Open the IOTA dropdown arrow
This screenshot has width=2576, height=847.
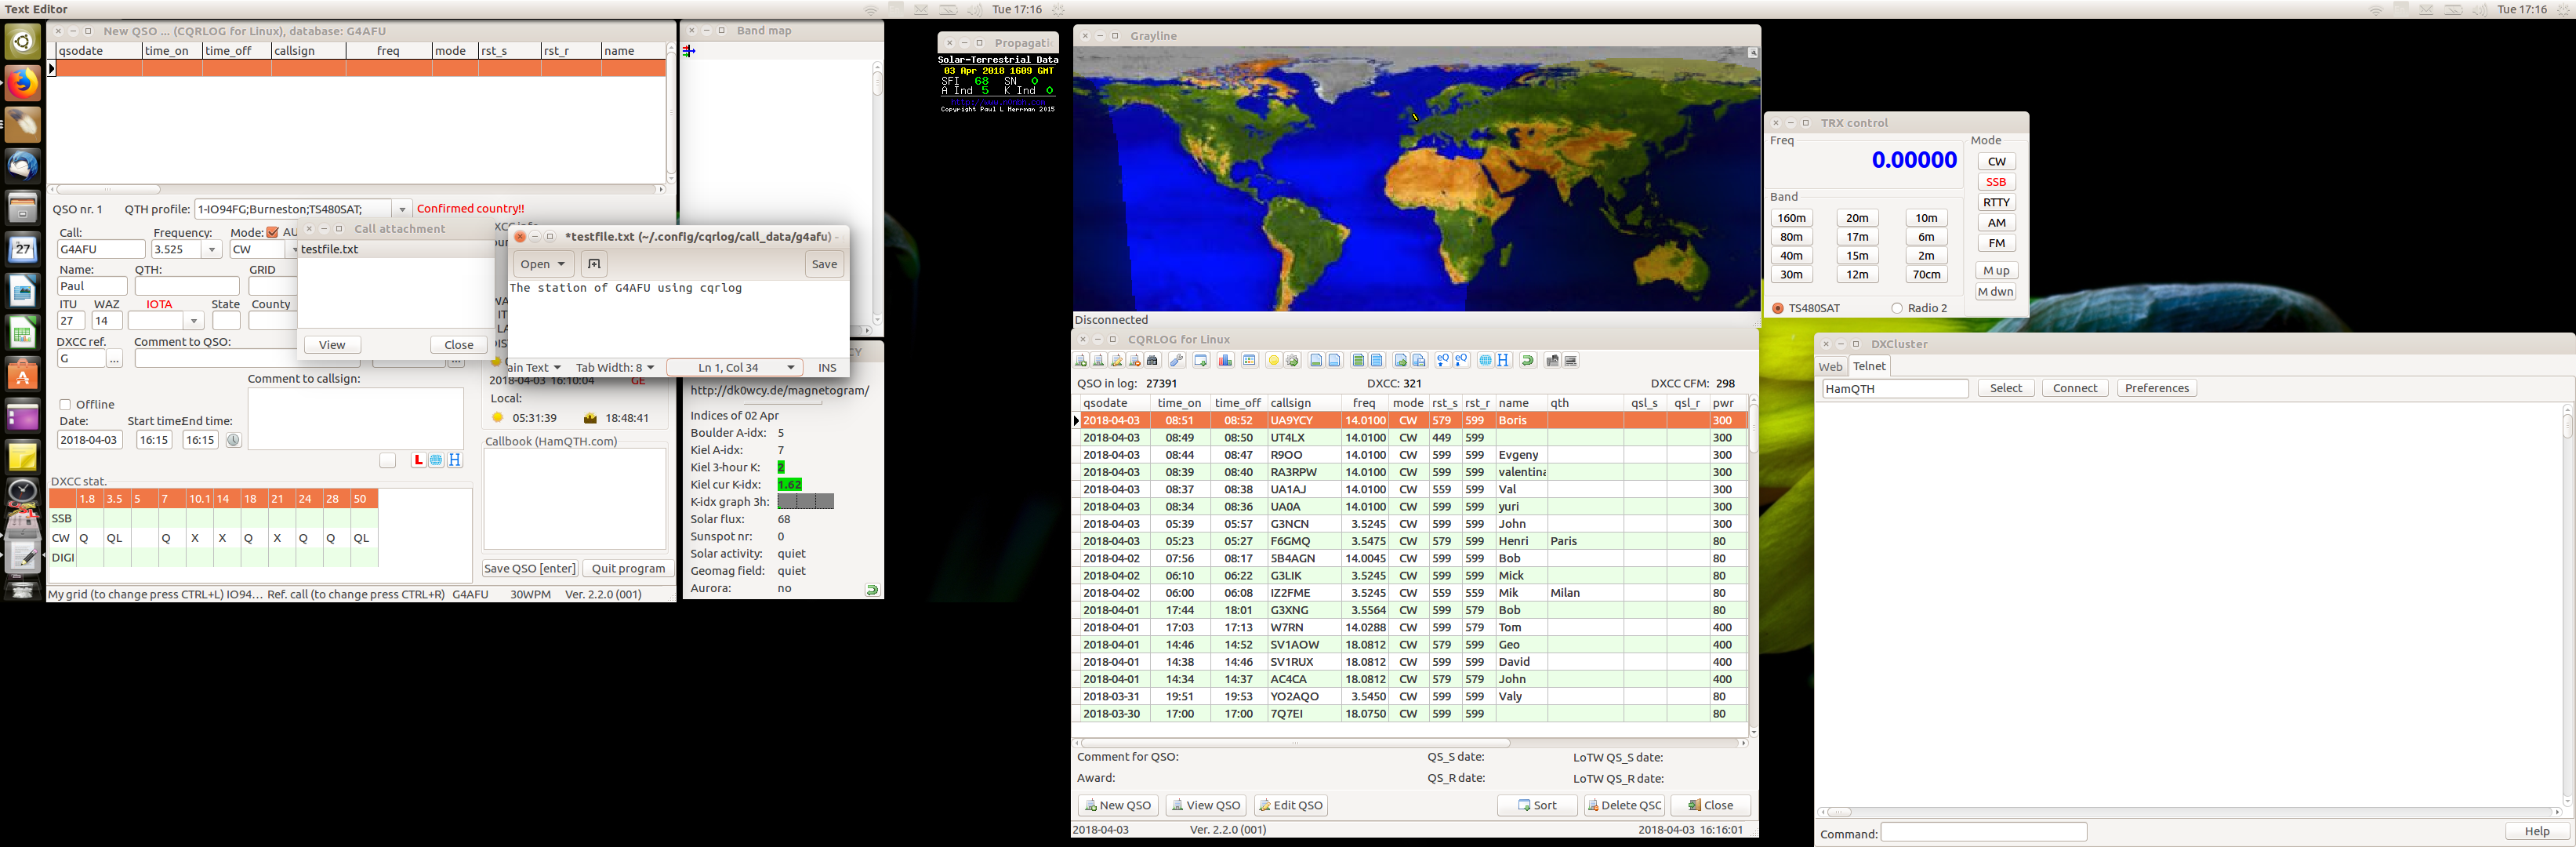194,321
